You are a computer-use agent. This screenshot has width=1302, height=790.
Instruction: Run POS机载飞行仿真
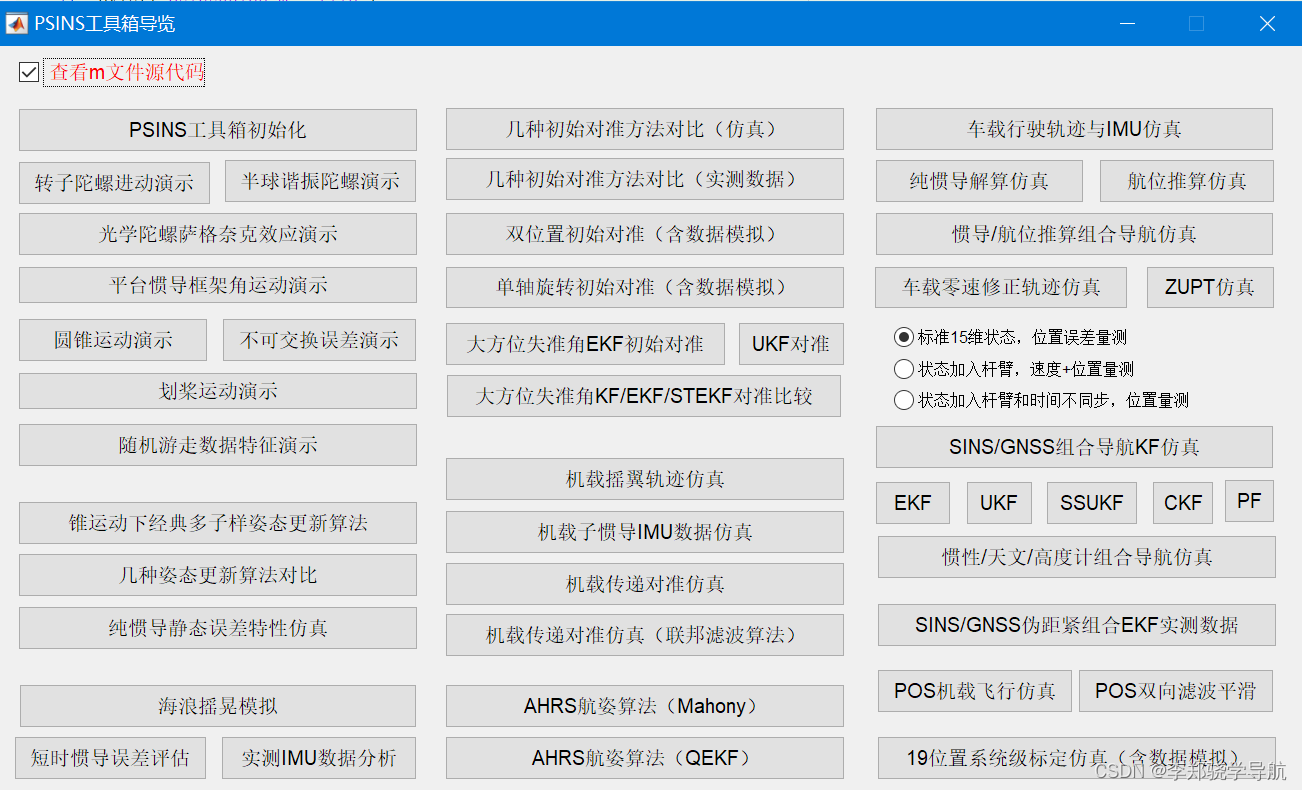pyautogui.click(x=975, y=691)
